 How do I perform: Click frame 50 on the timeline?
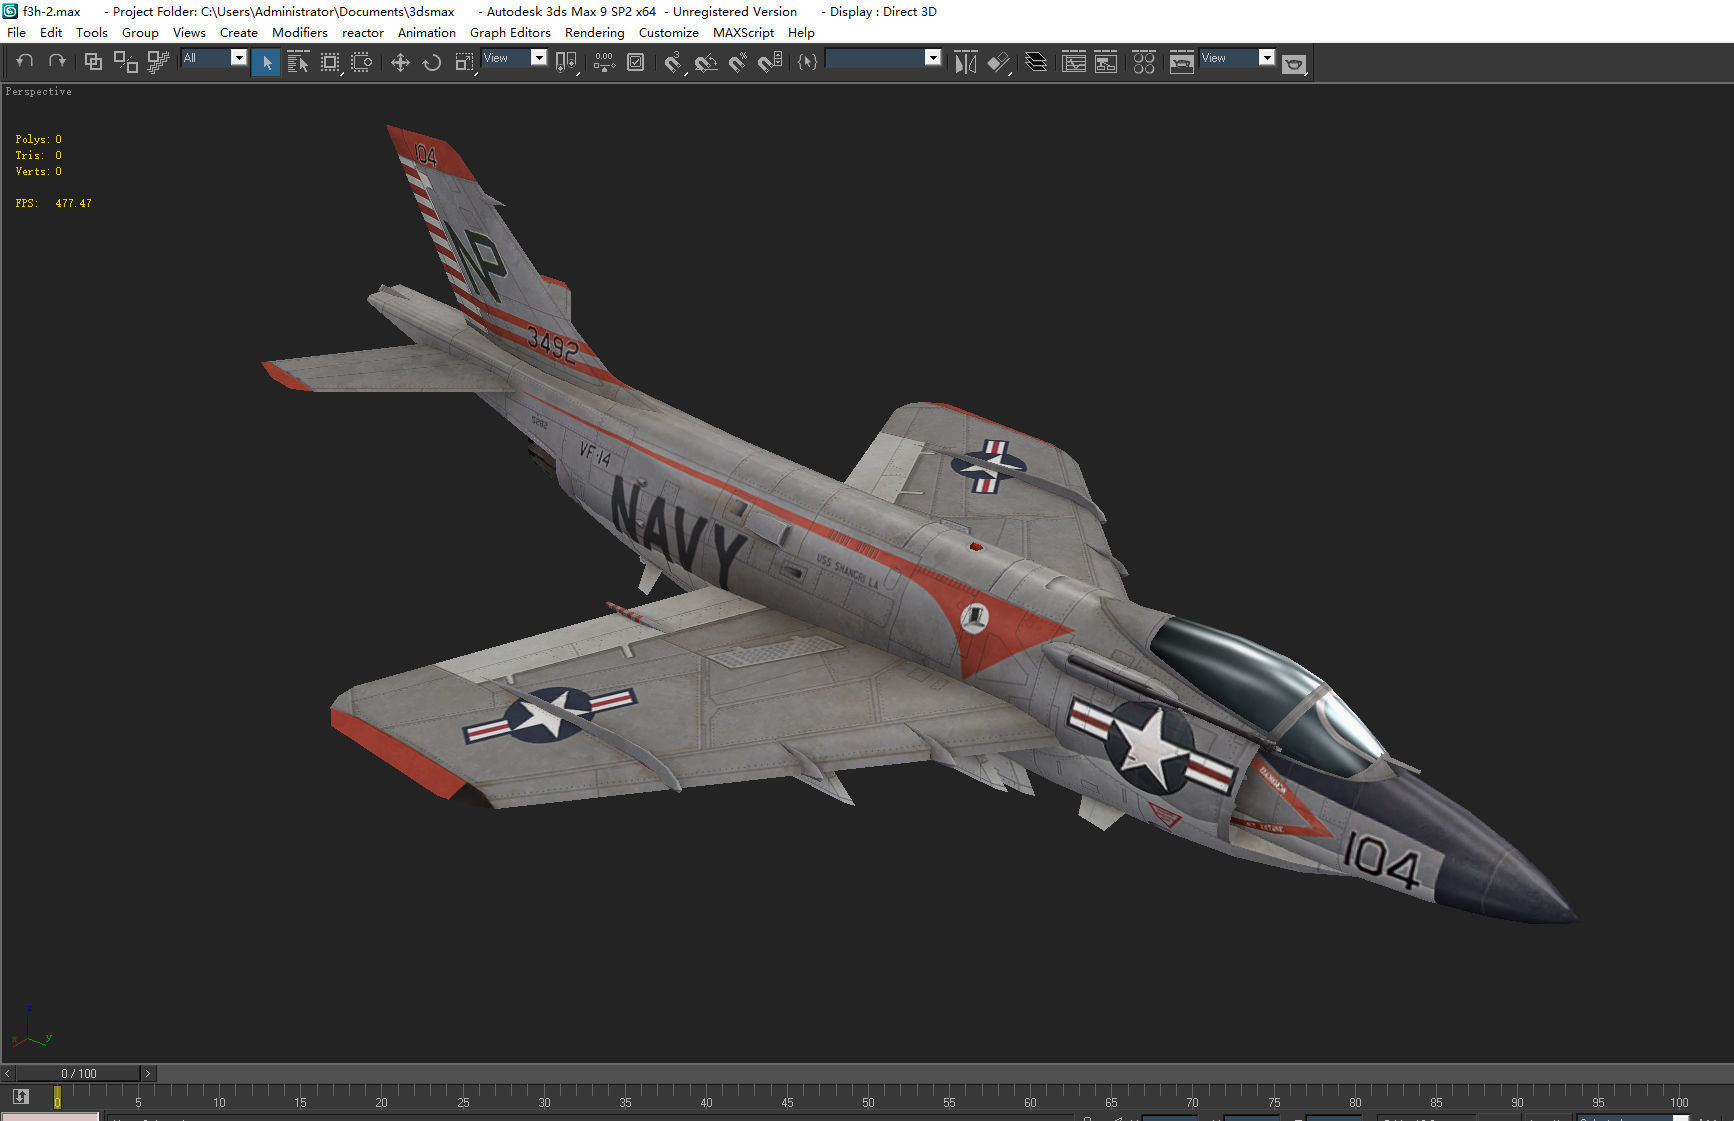coord(868,1102)
